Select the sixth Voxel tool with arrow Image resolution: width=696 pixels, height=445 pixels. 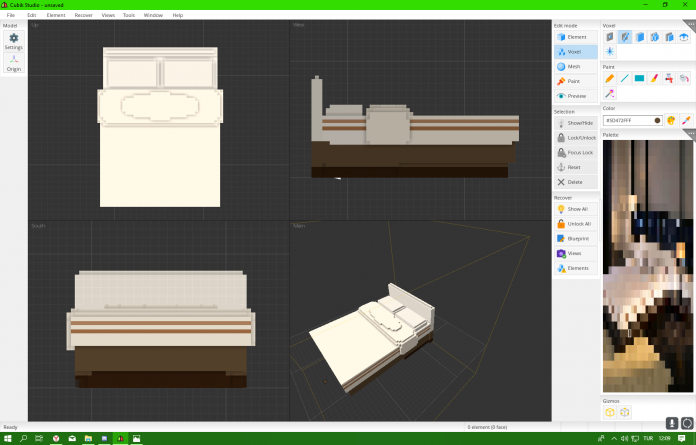pyautogui.click(x=684, y=37)
